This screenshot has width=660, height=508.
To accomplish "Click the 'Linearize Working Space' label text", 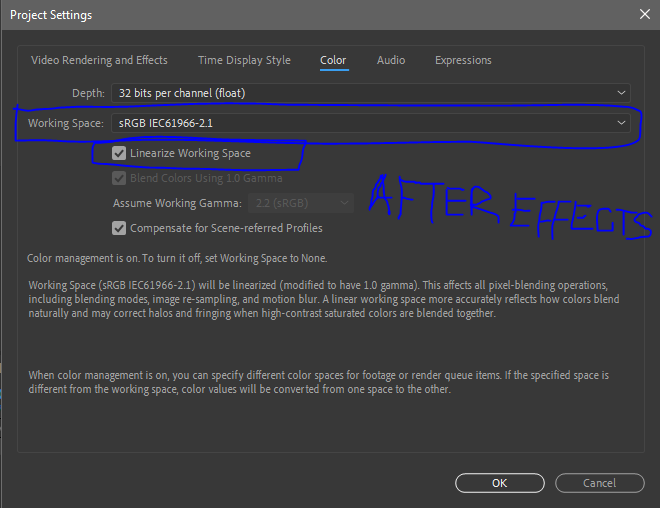I will 190,153.
